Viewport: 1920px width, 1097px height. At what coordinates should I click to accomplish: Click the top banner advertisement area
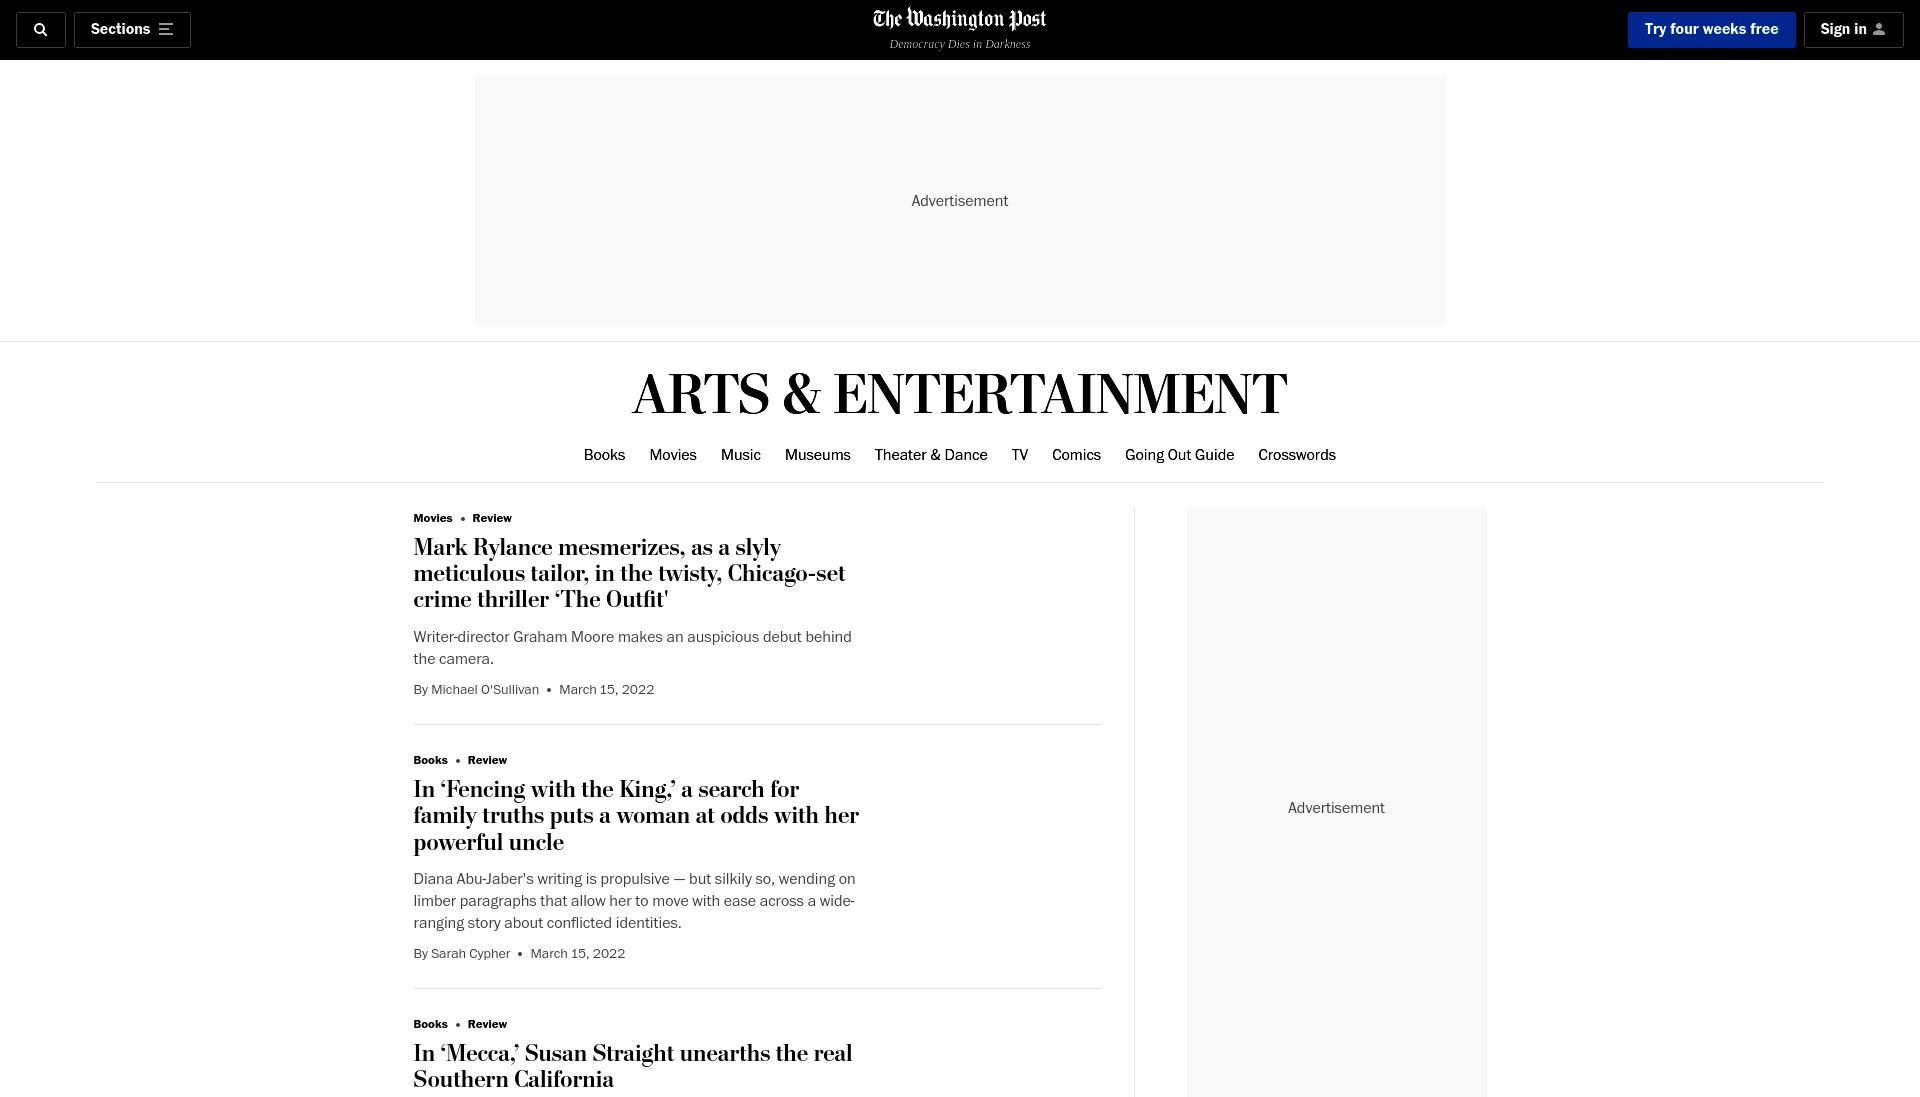point(960,201)
